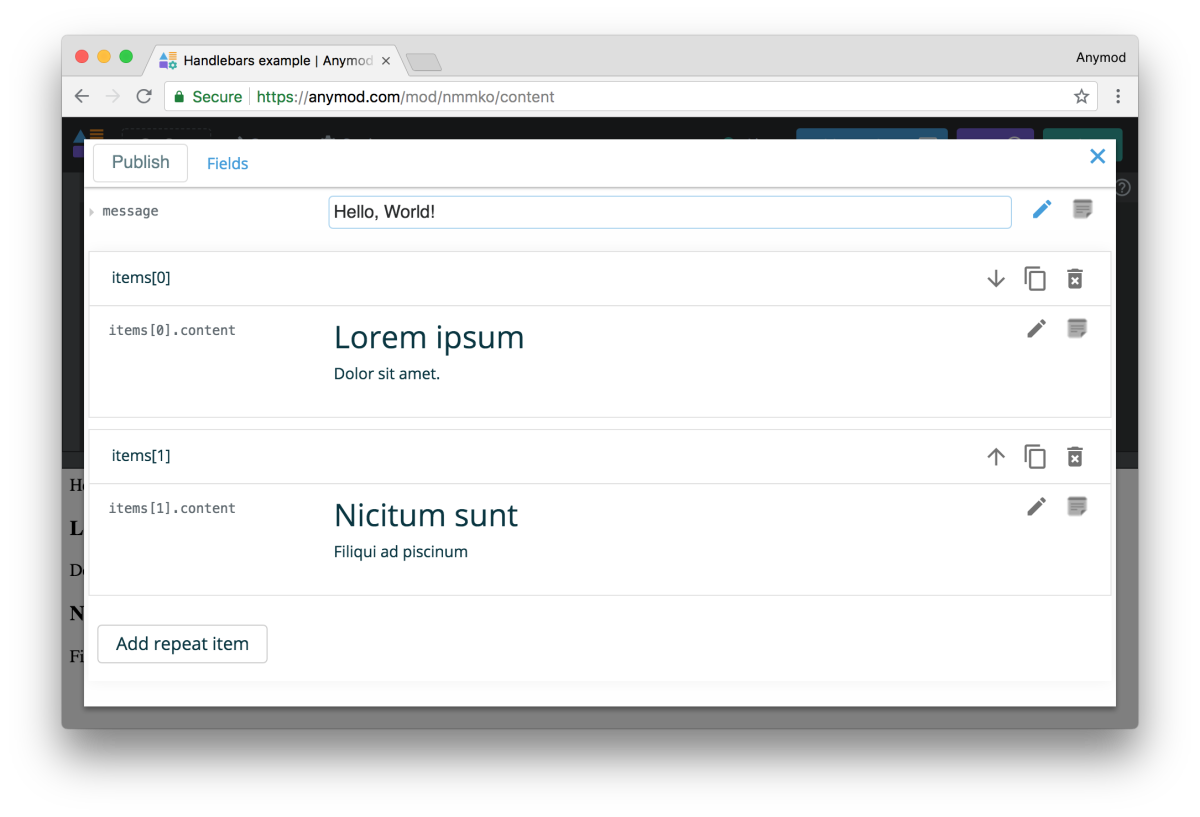Click the browser forward arrow
The image size is (1200, 817).
point(113,97)
